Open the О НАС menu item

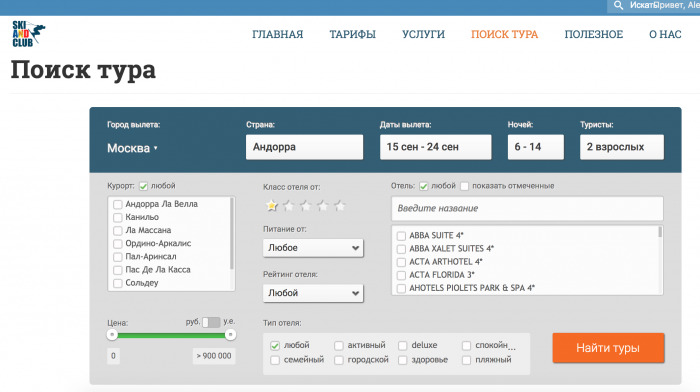pos(665,34)
